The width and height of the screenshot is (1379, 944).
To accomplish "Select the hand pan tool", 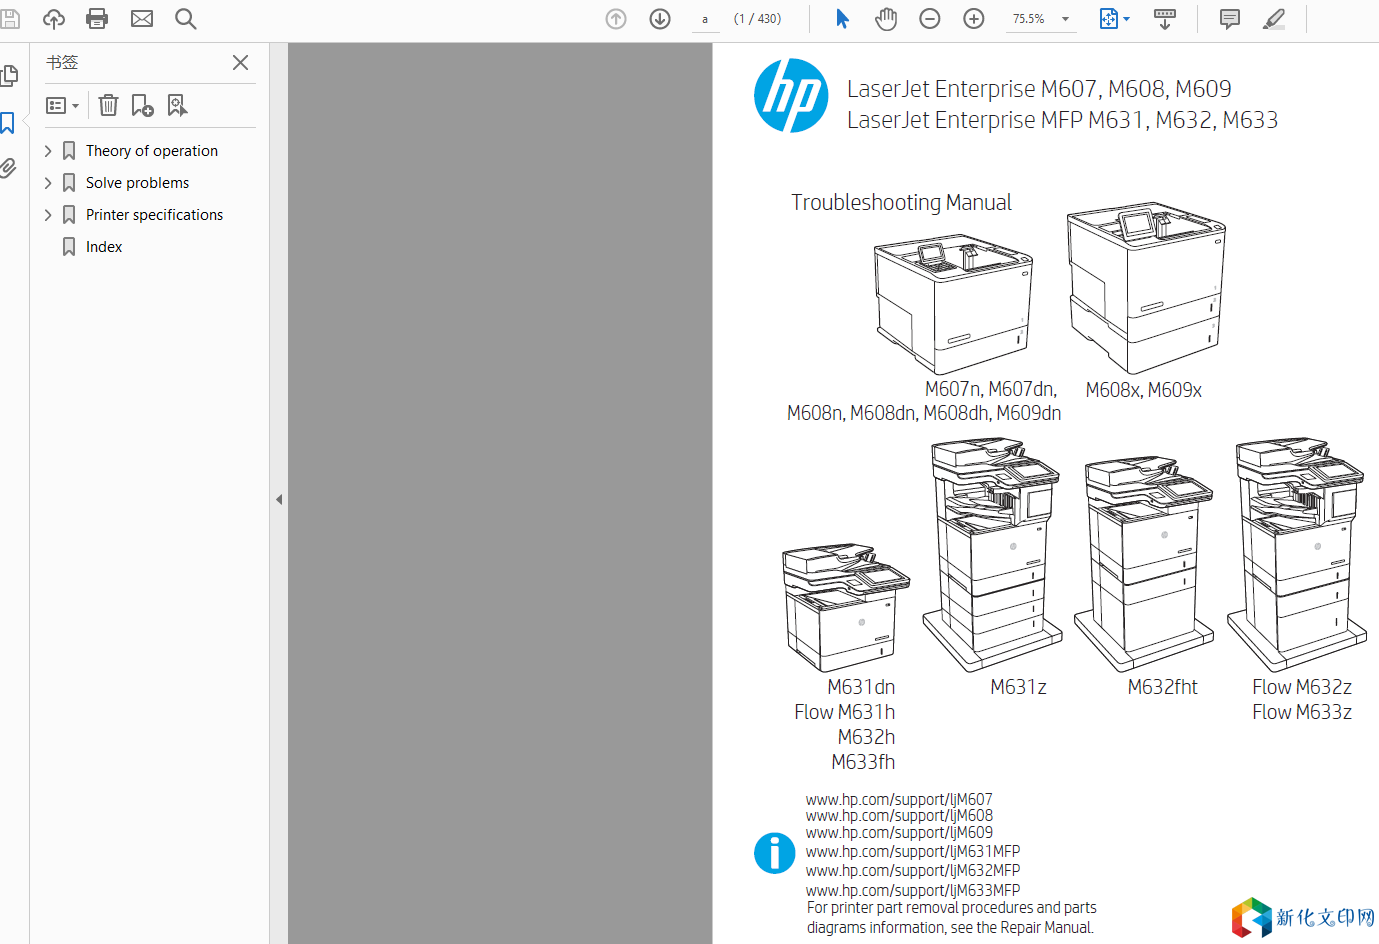I will pos(886,19).
